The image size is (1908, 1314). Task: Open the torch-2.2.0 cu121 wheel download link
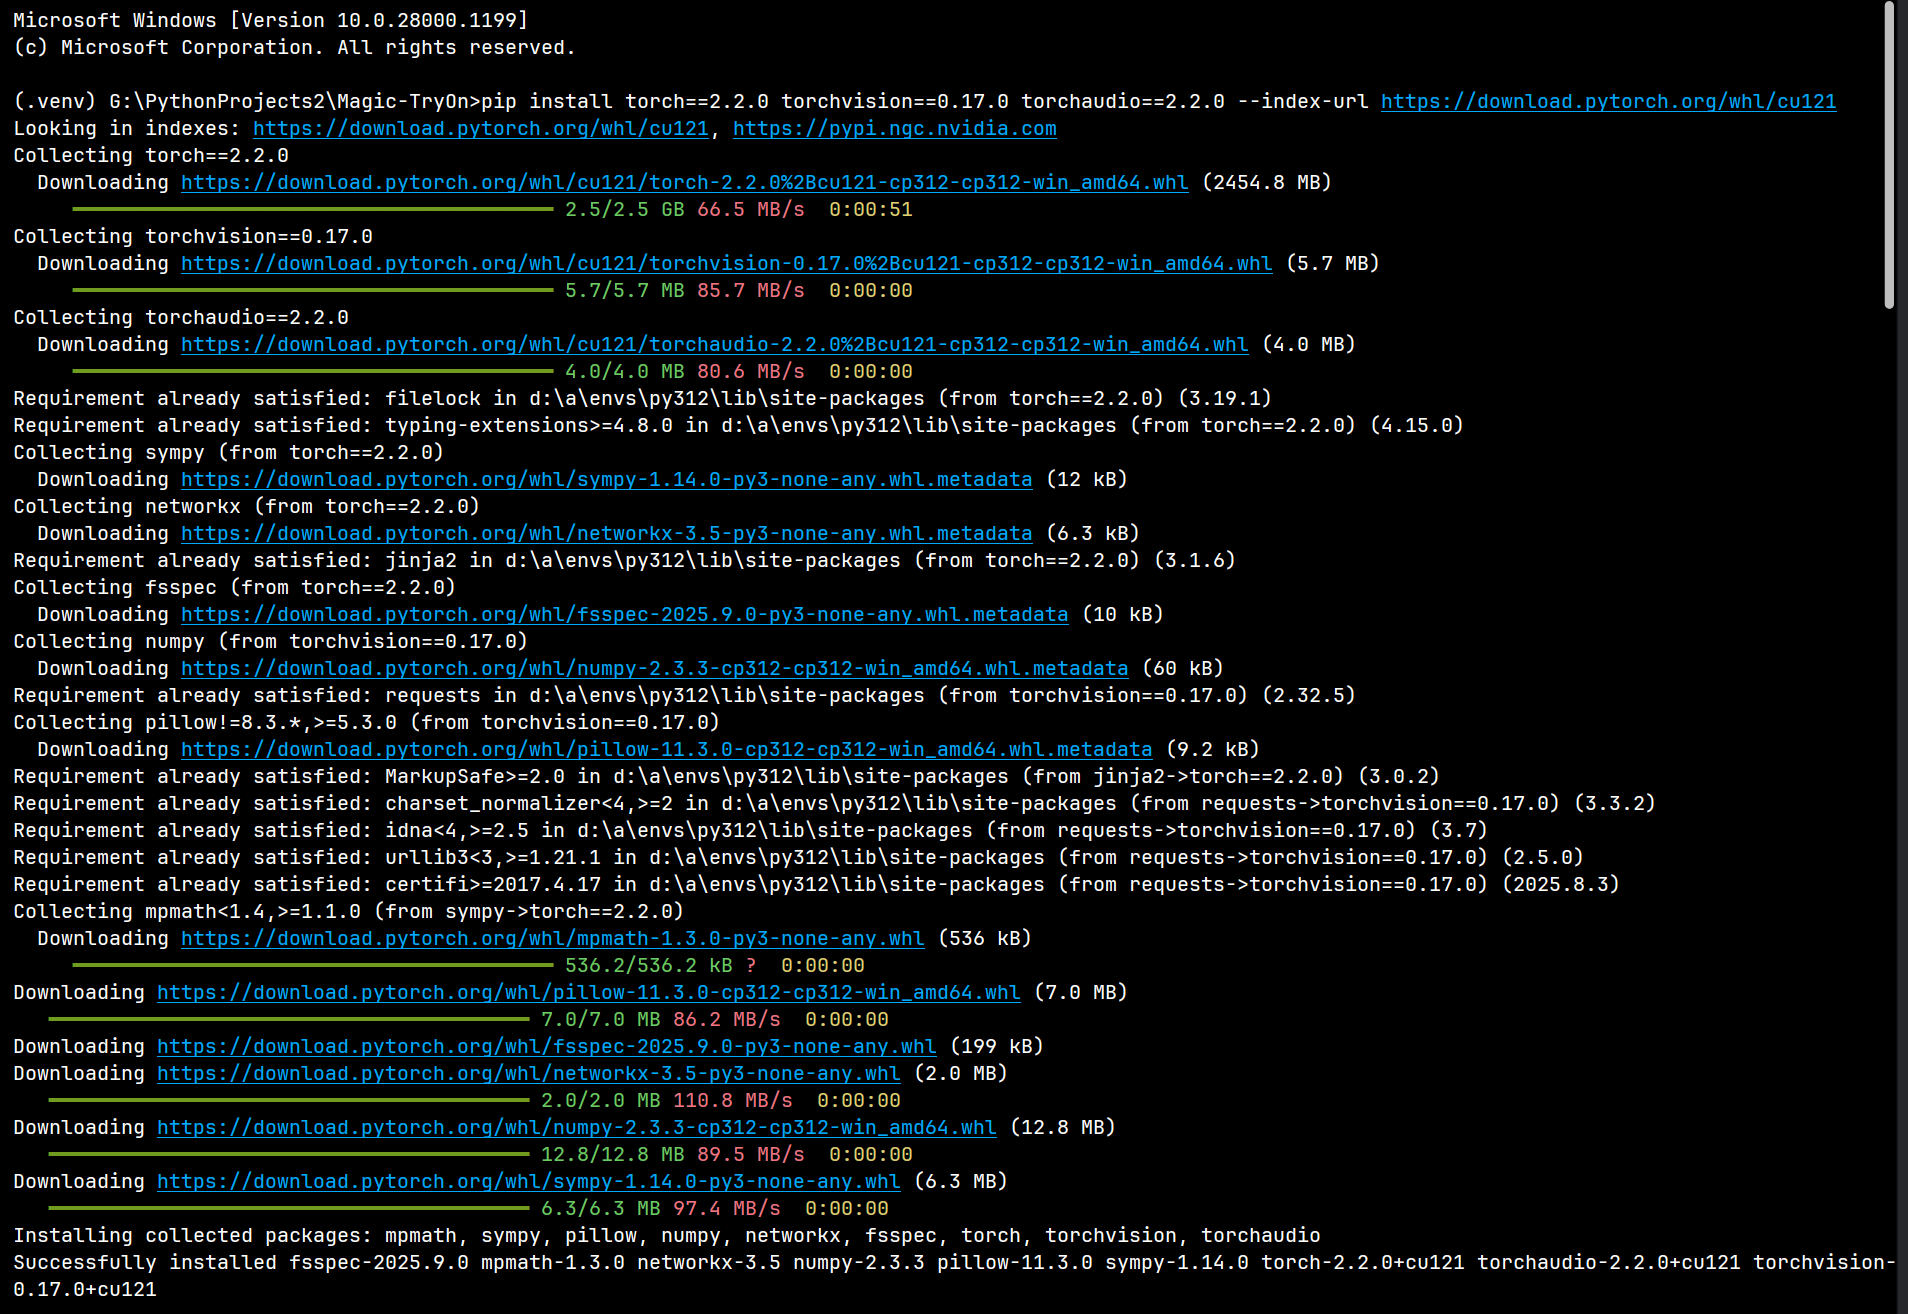click(x=684, y=182)
